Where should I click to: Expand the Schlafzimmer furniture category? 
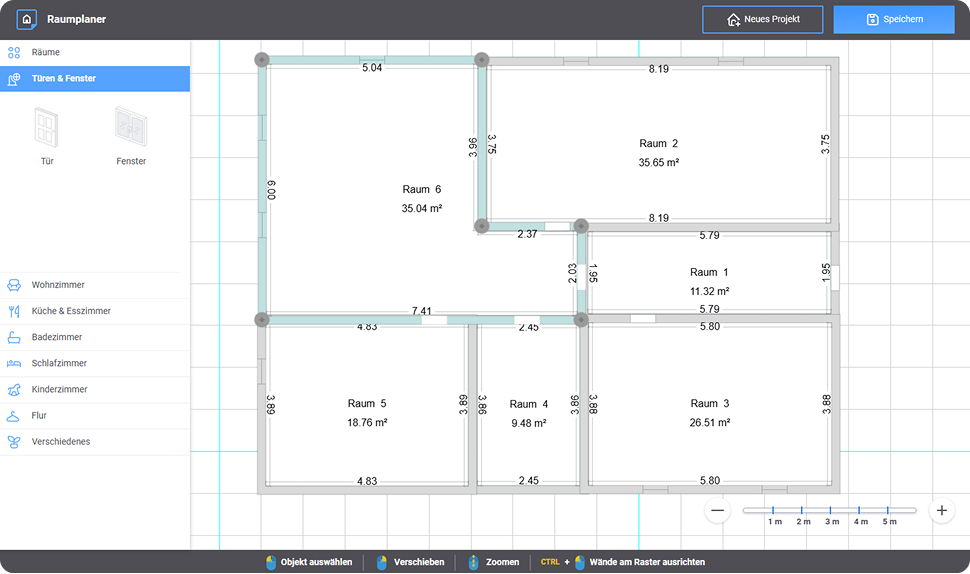coord(59,363)
